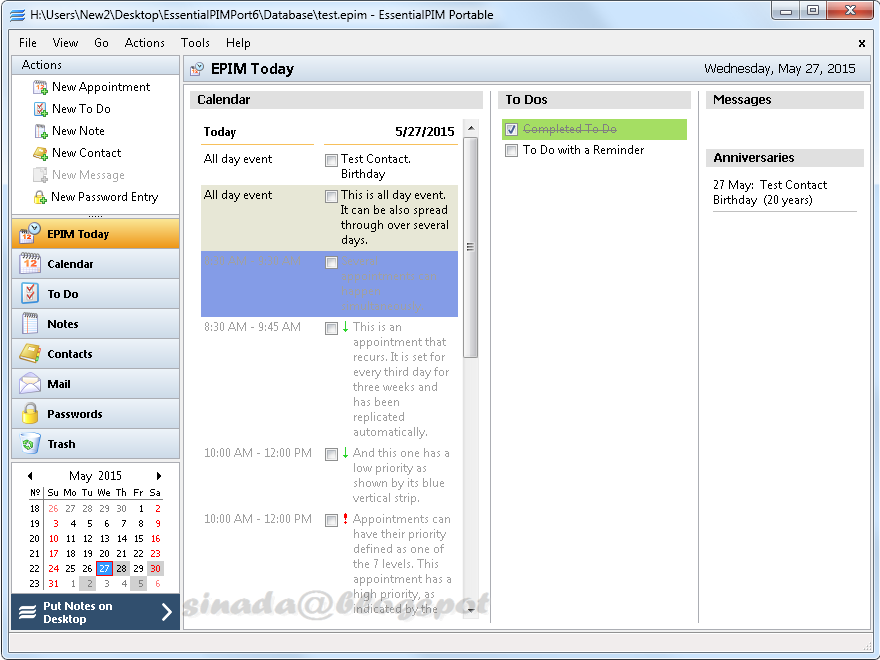Click the Messages section header
Screen dimensions: 880x660
[x=785, y=100]
